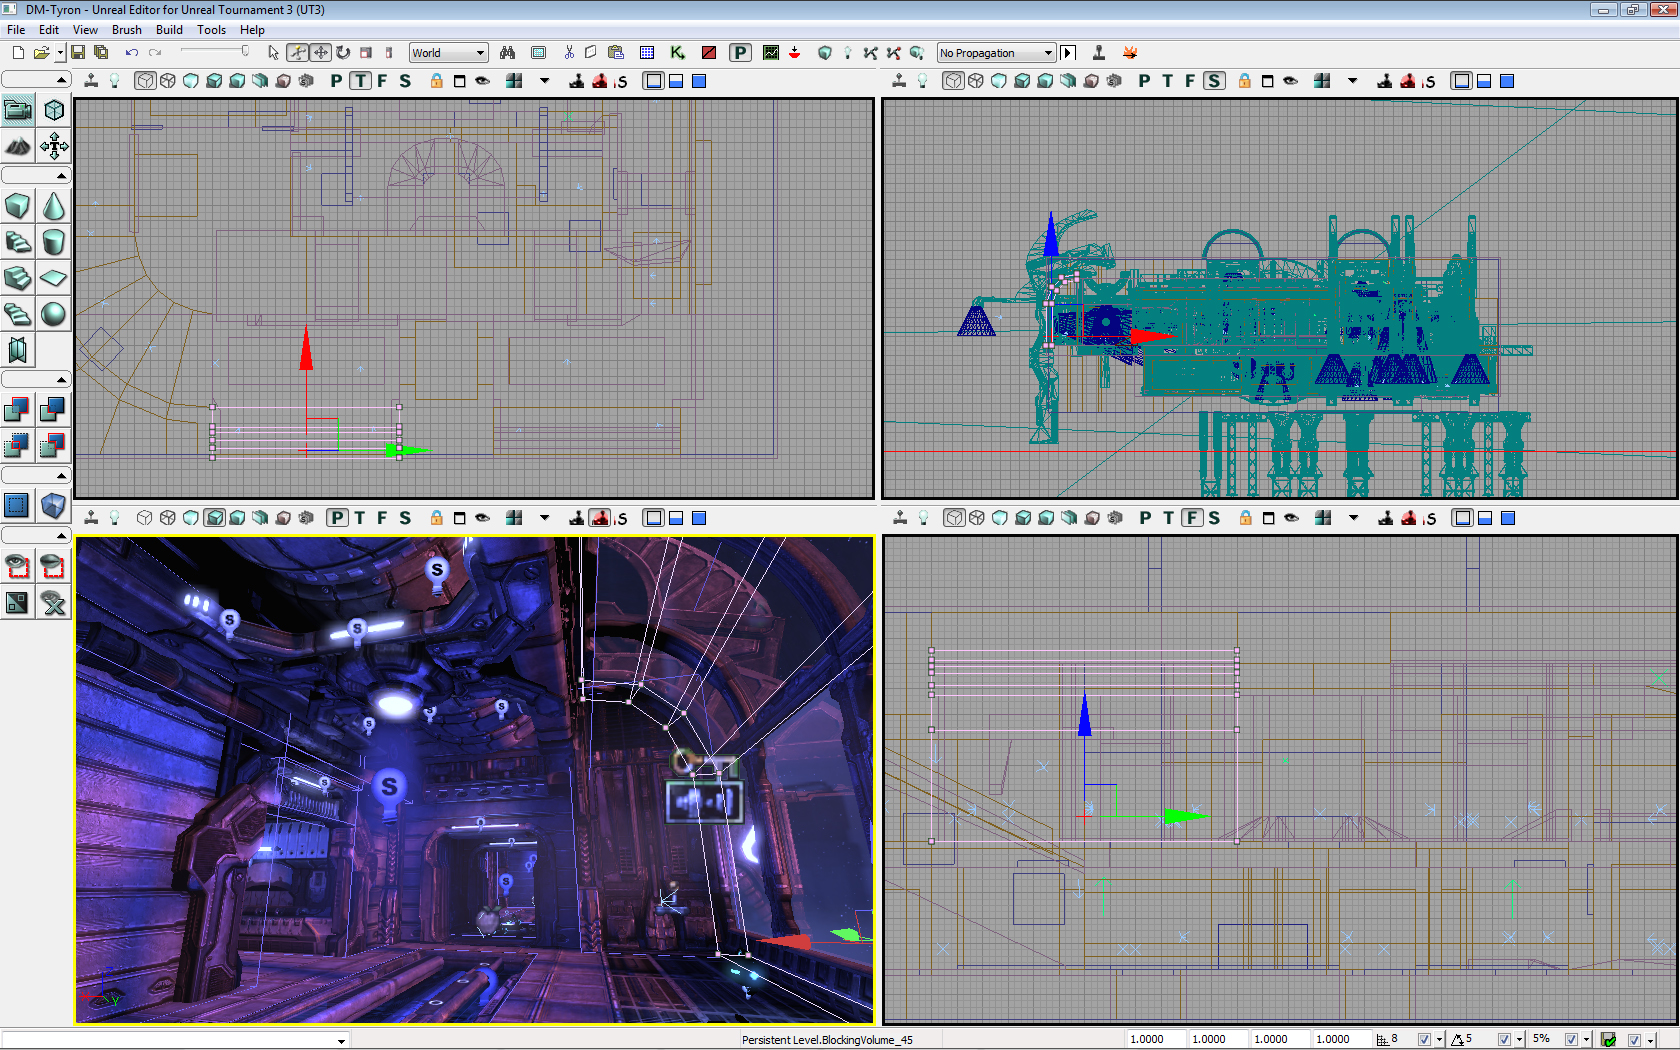Screen dimensions: 1680x1050
Task: Create Sheet builder brush
Action: (x=54, y=278)
